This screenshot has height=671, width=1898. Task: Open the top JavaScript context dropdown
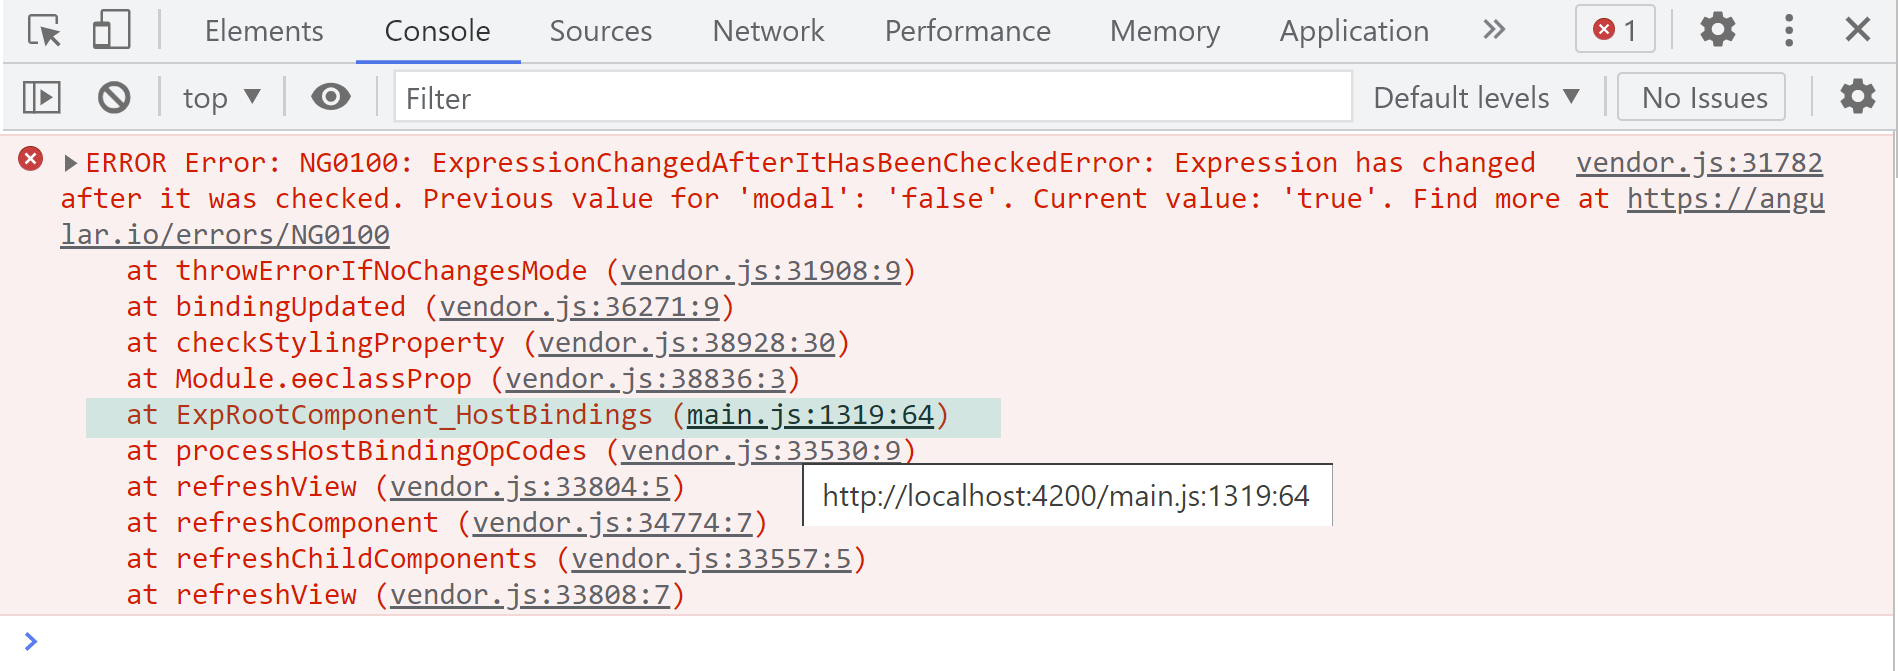point(221,98)
